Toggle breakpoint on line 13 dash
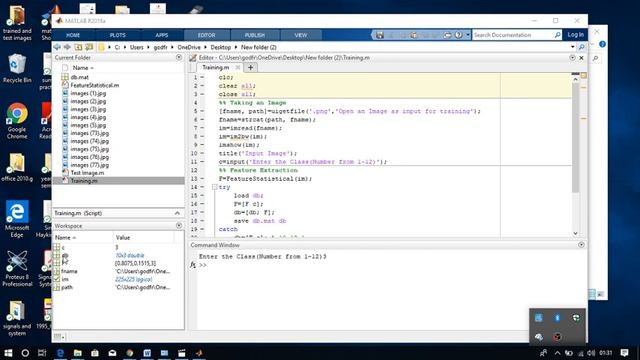The width and height of the screenshot is (640, 360). click(x=202, y=179)
